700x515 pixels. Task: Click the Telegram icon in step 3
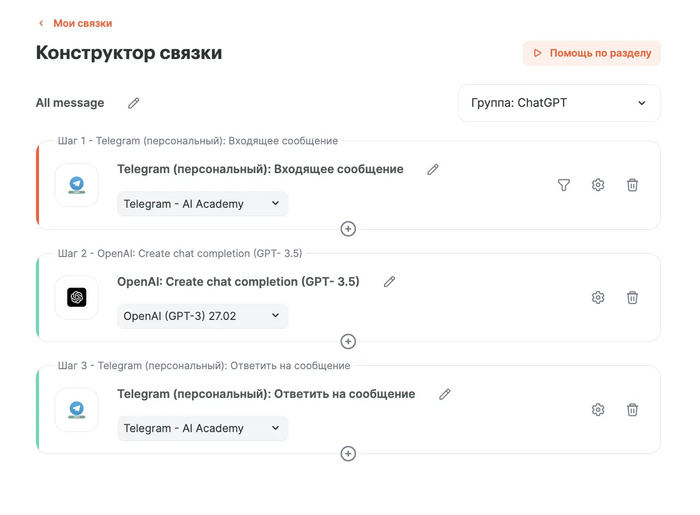pos(77,409)
